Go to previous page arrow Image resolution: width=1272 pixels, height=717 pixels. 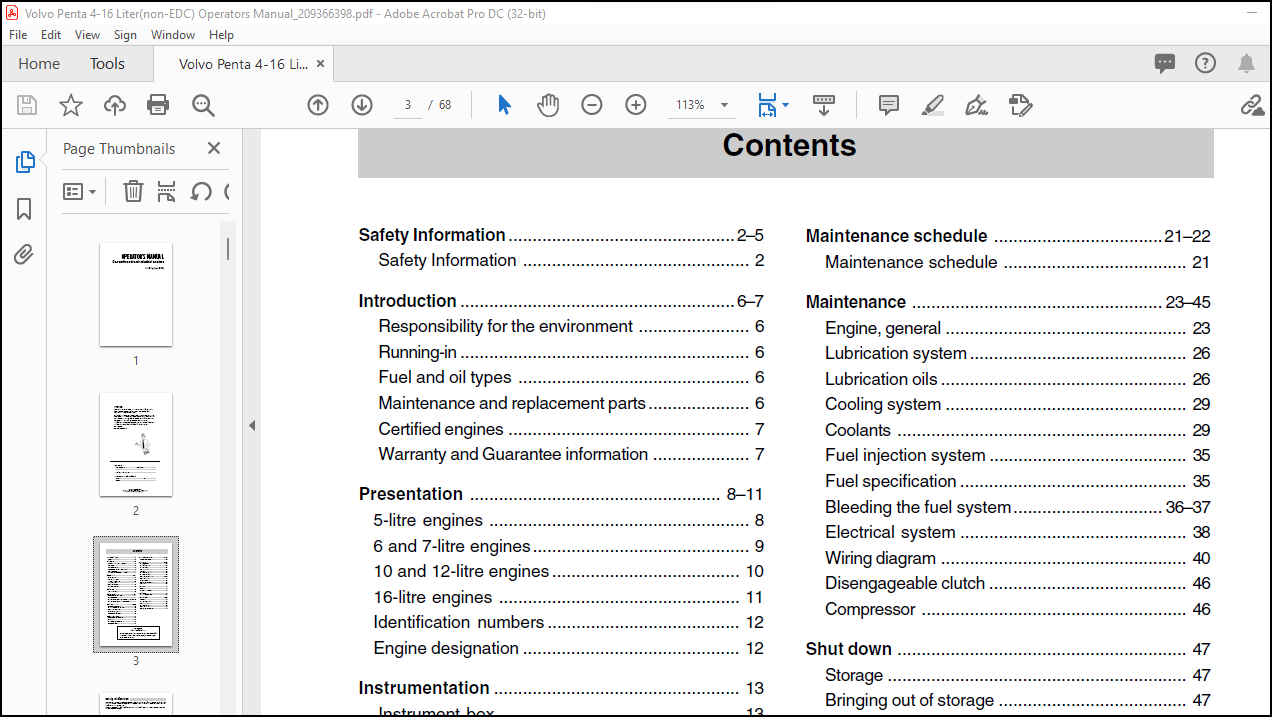pos(318,105)
